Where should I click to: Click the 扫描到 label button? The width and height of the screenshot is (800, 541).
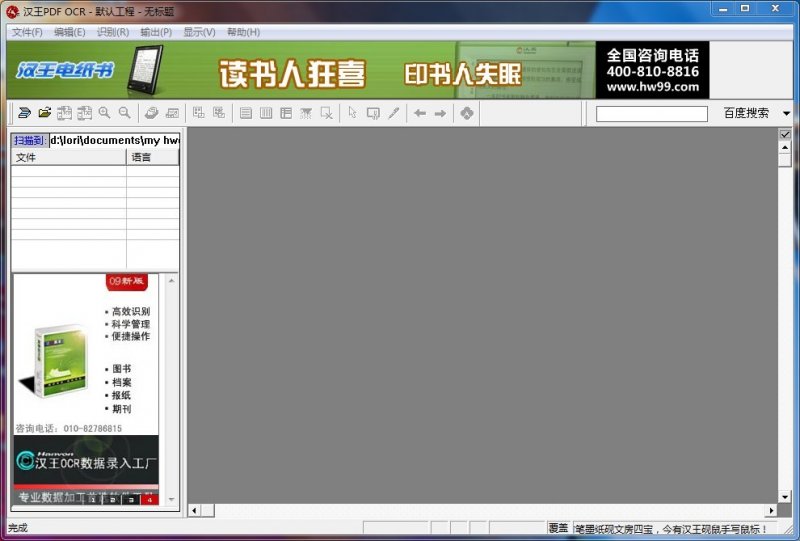(x=30, y=140)
